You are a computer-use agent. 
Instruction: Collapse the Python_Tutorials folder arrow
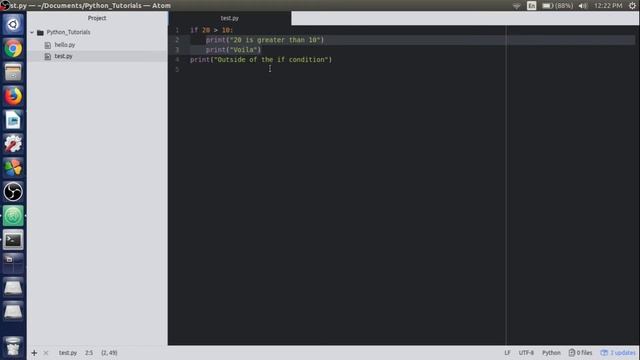(x=32, y=32)
